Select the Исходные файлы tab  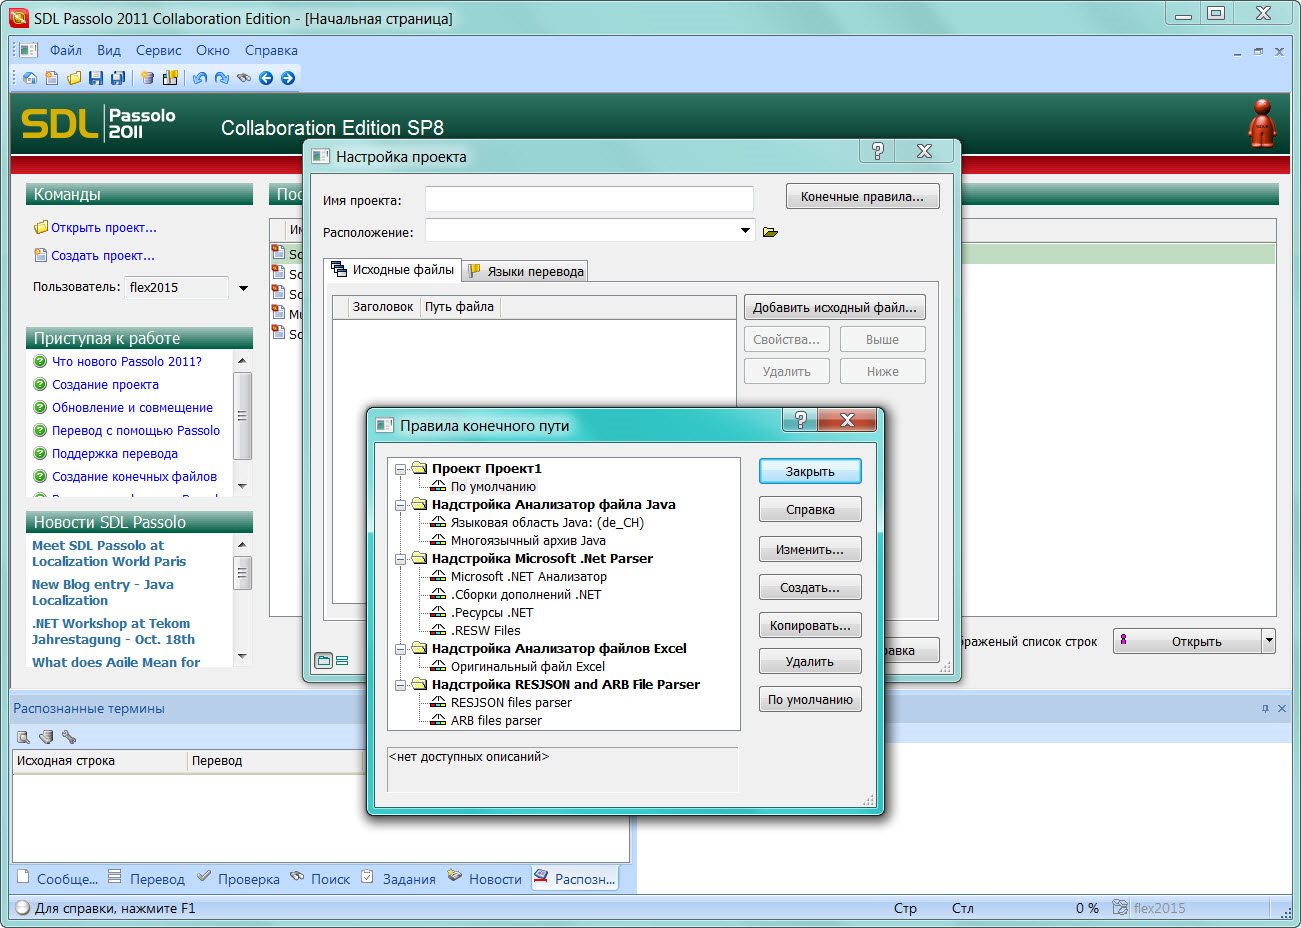click(x=393, y=269)
